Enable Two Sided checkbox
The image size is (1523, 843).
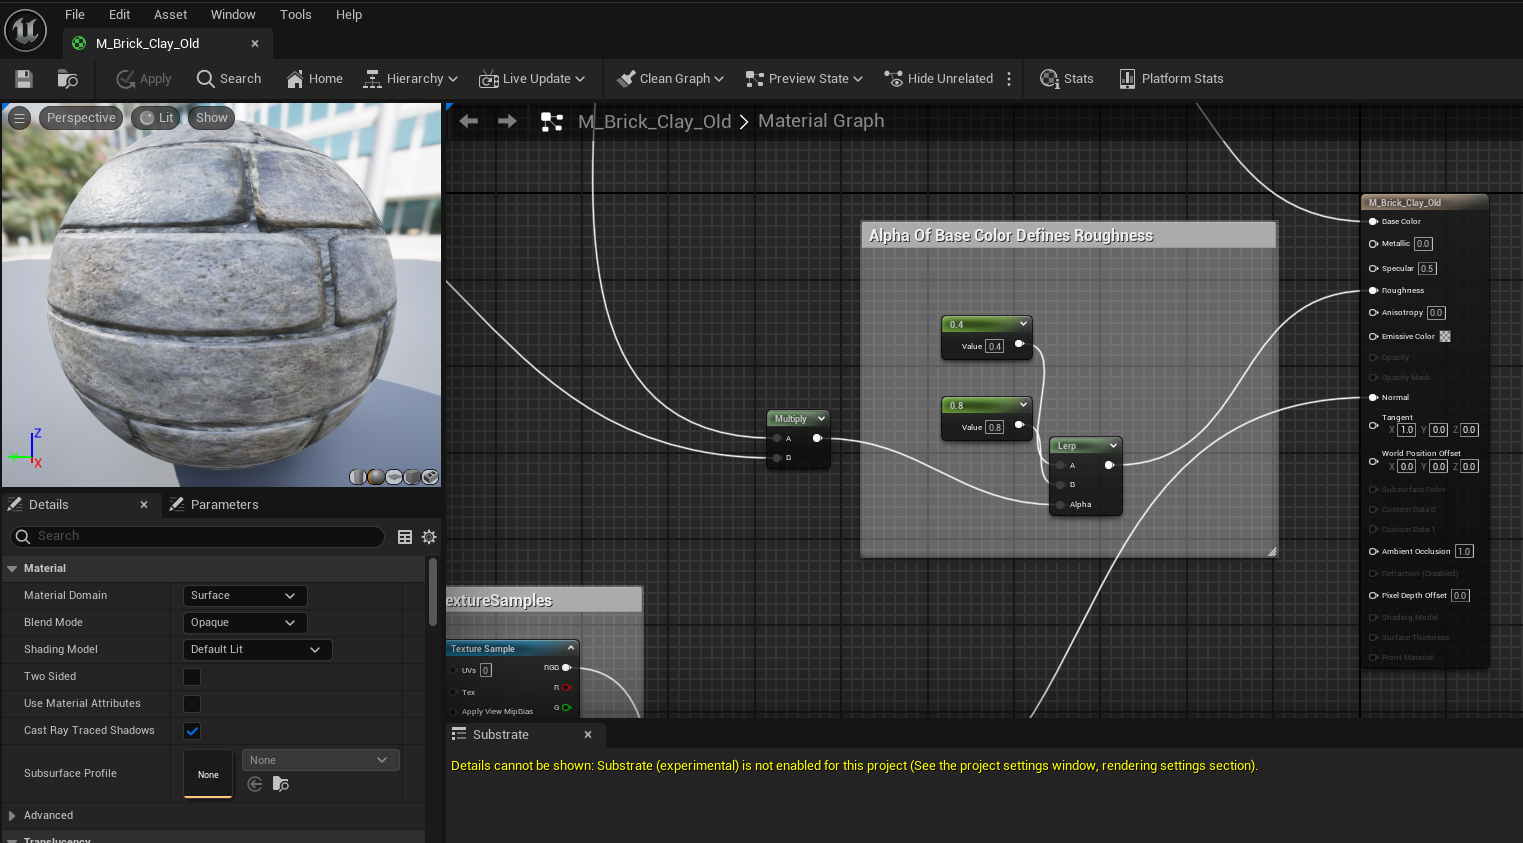click(x=192, y=677)
